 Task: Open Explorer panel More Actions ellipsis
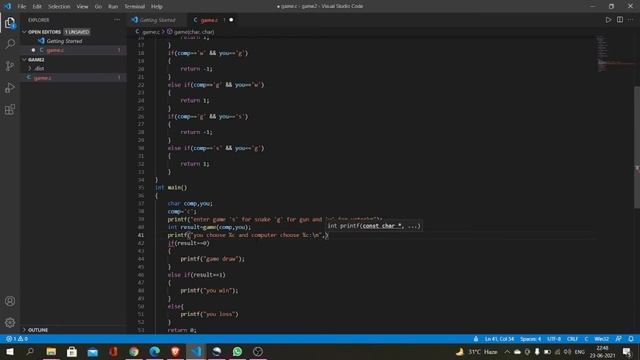click(117, 20)
